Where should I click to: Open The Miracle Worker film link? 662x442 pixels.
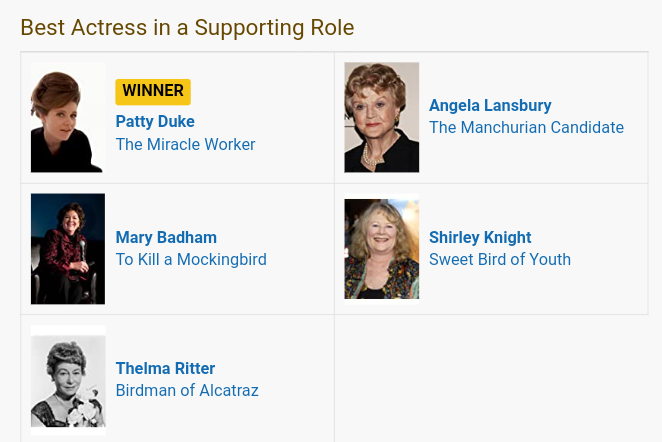coord(185,144)
